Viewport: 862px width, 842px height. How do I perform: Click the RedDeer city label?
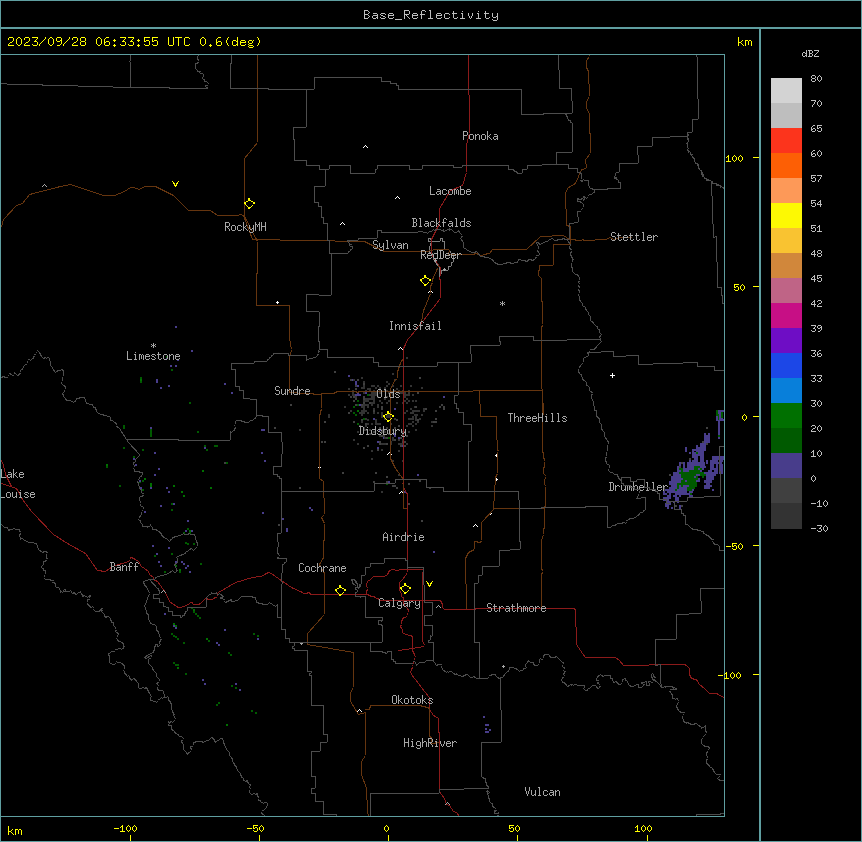(440, 255)
